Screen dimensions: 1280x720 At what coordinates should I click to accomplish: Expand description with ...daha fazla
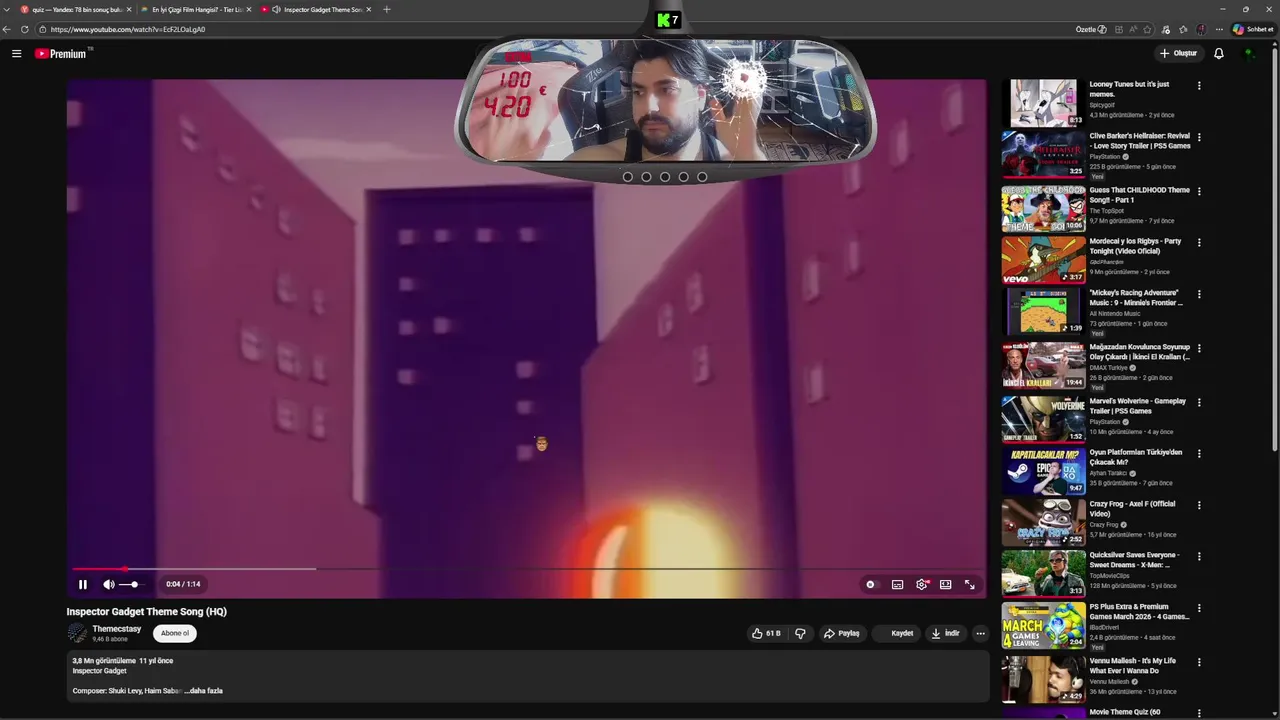coord(204,691)
